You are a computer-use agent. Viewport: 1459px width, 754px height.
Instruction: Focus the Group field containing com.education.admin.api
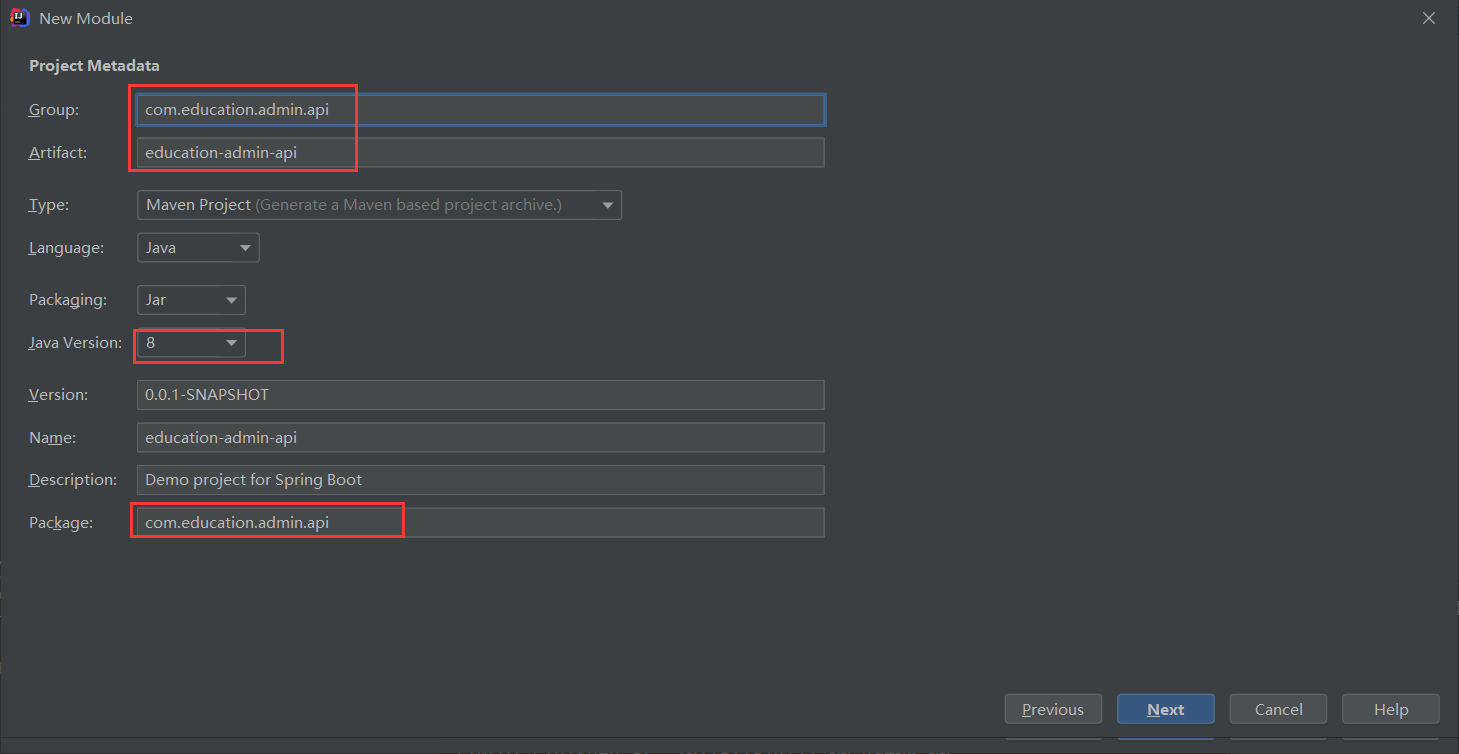point(480,110)
